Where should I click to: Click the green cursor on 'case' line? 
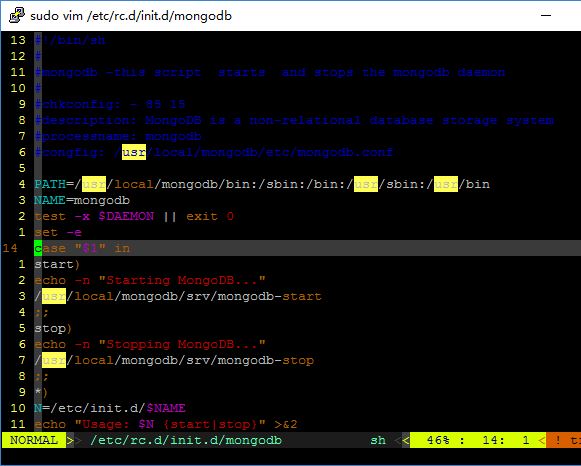click(x=38, y=248)
